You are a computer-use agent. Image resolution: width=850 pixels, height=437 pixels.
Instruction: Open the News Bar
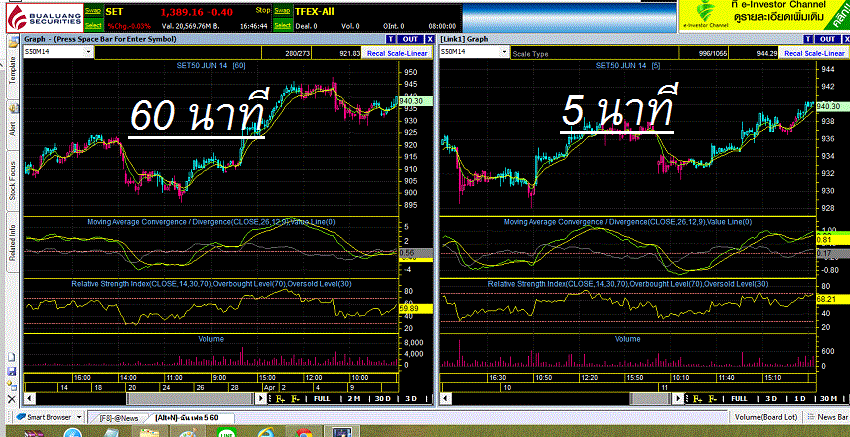[x=827, y=417]
